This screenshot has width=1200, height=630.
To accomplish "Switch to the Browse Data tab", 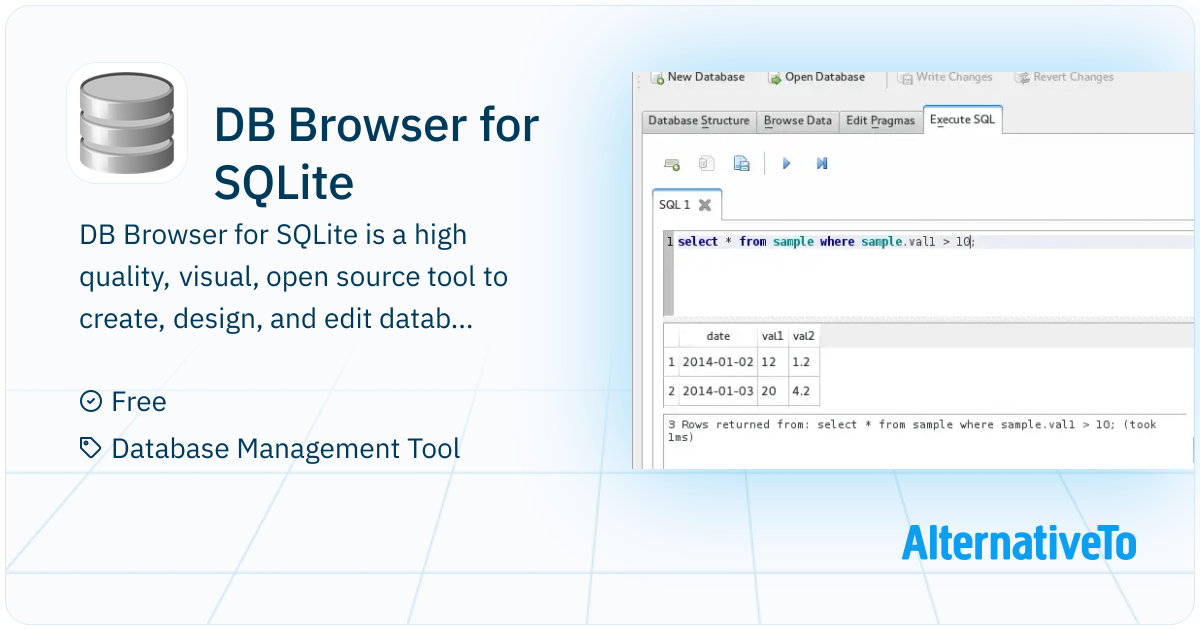I will coord(798,121).
